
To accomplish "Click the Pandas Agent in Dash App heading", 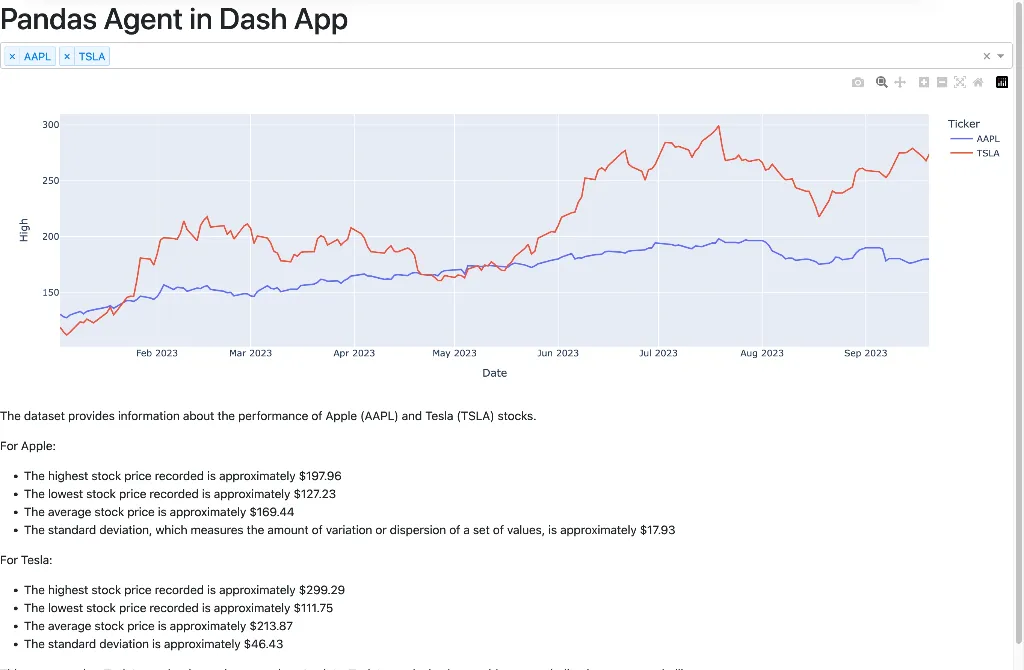I will (174, 19).
